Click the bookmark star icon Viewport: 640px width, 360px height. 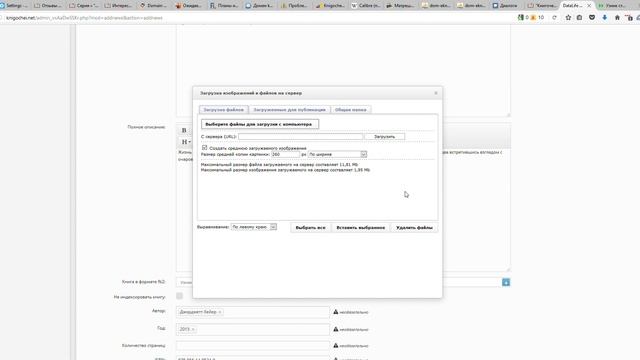[568, 18]
